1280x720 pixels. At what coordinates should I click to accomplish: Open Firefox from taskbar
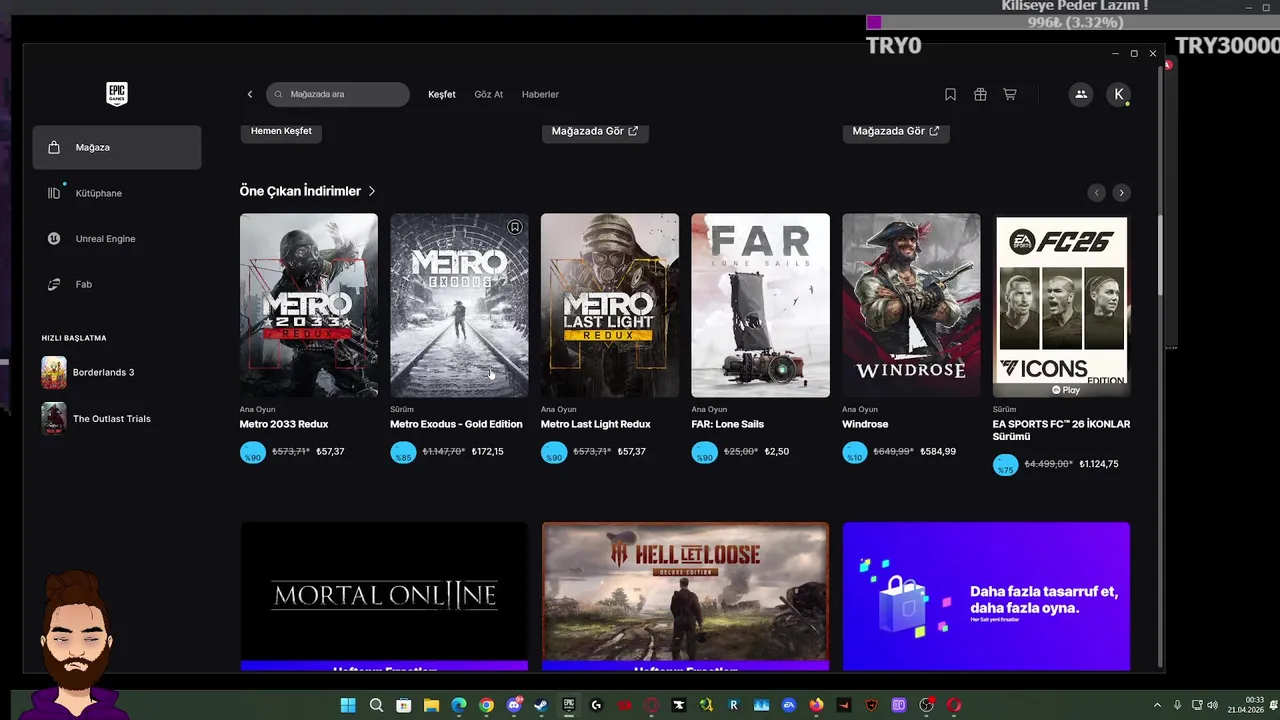click(816, 705)
